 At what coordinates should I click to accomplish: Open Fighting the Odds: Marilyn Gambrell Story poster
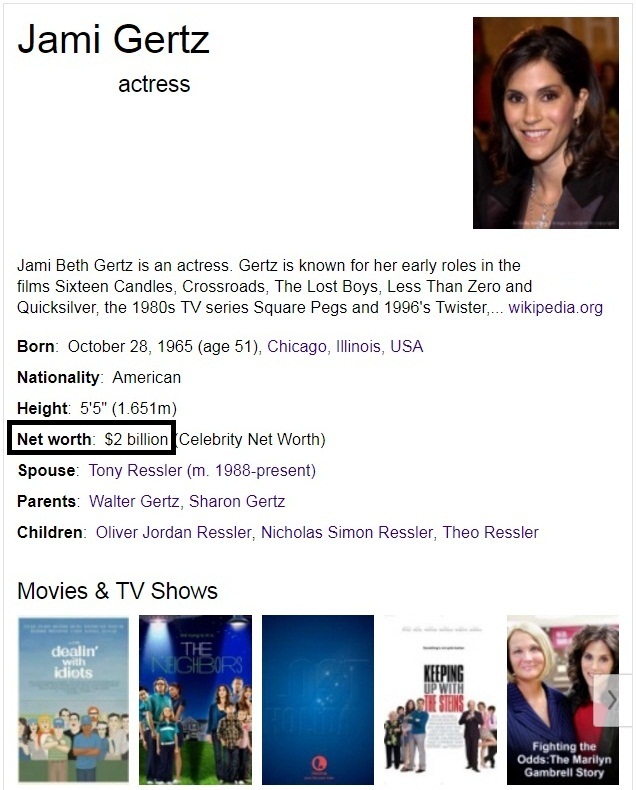click(x=562, y=700)
